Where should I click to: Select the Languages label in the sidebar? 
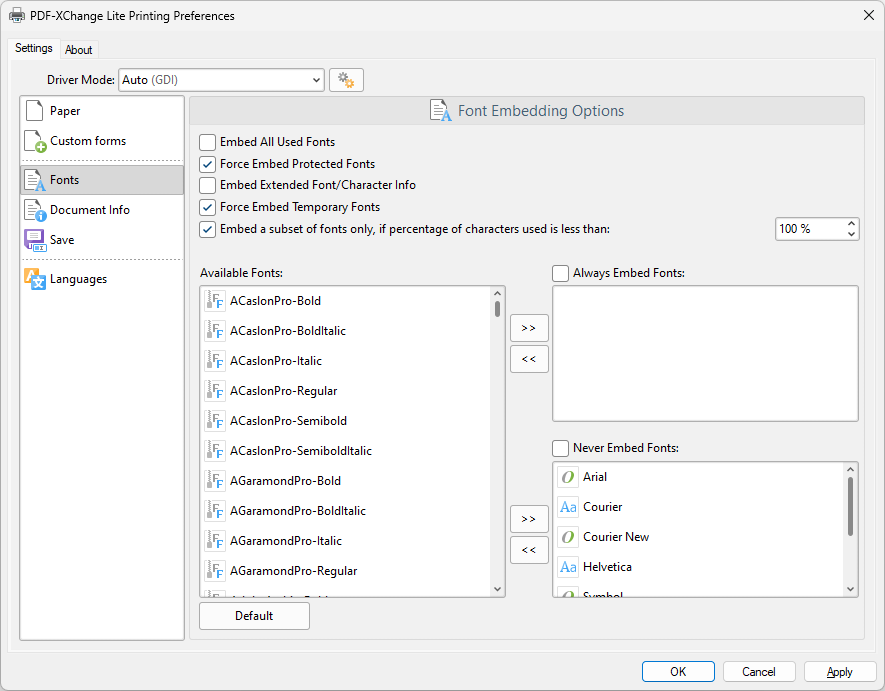(78, 279)
